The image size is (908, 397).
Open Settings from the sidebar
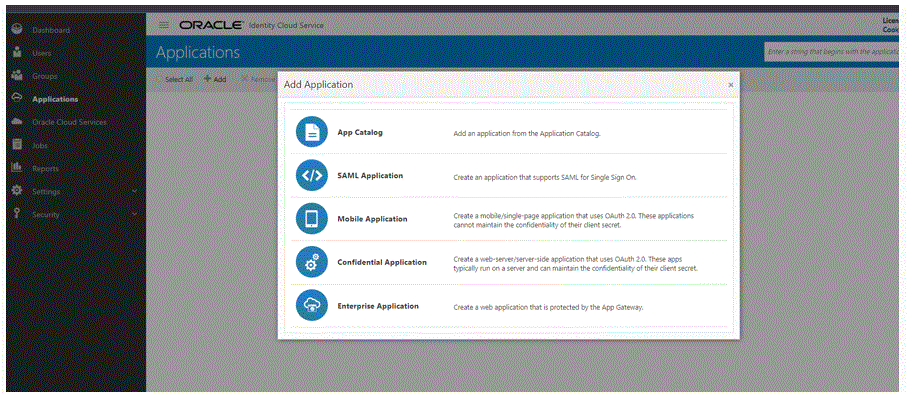(x=46, y=191)
